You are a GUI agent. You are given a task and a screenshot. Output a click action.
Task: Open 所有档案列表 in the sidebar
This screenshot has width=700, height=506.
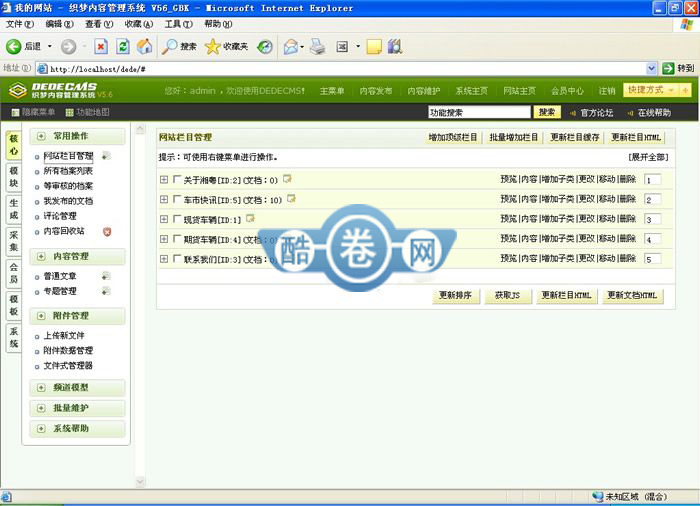pos(68,171)
